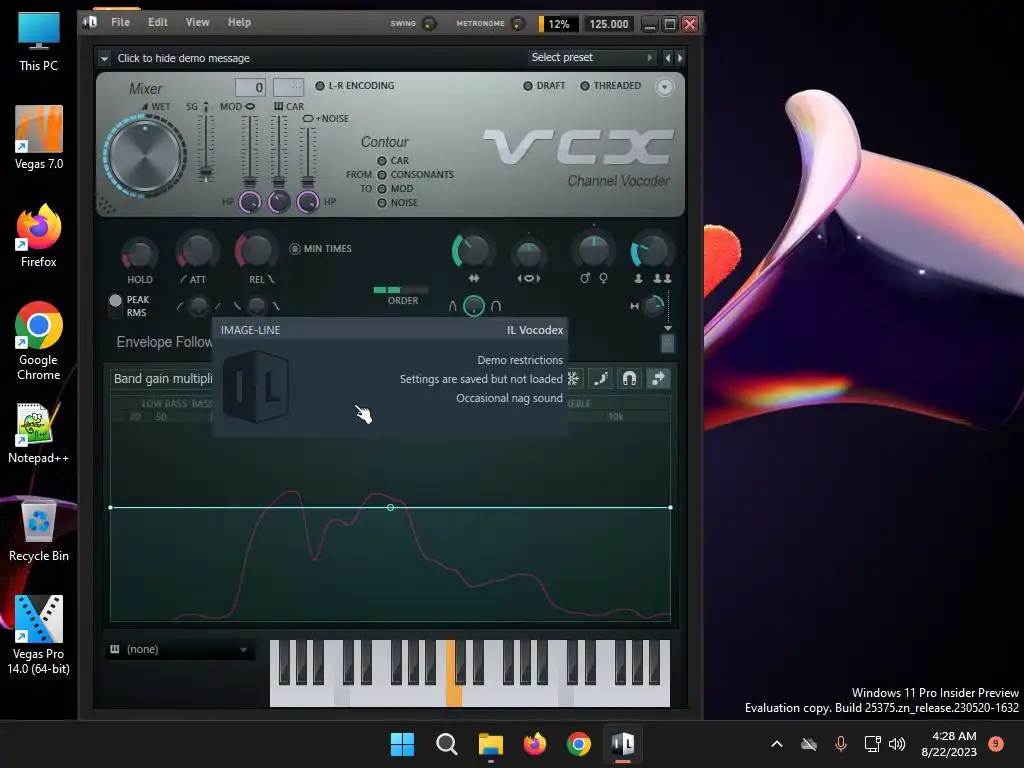This screenshot has width=1024, height=768.
Task: Open the Edit menu
Action: [157, 22]
